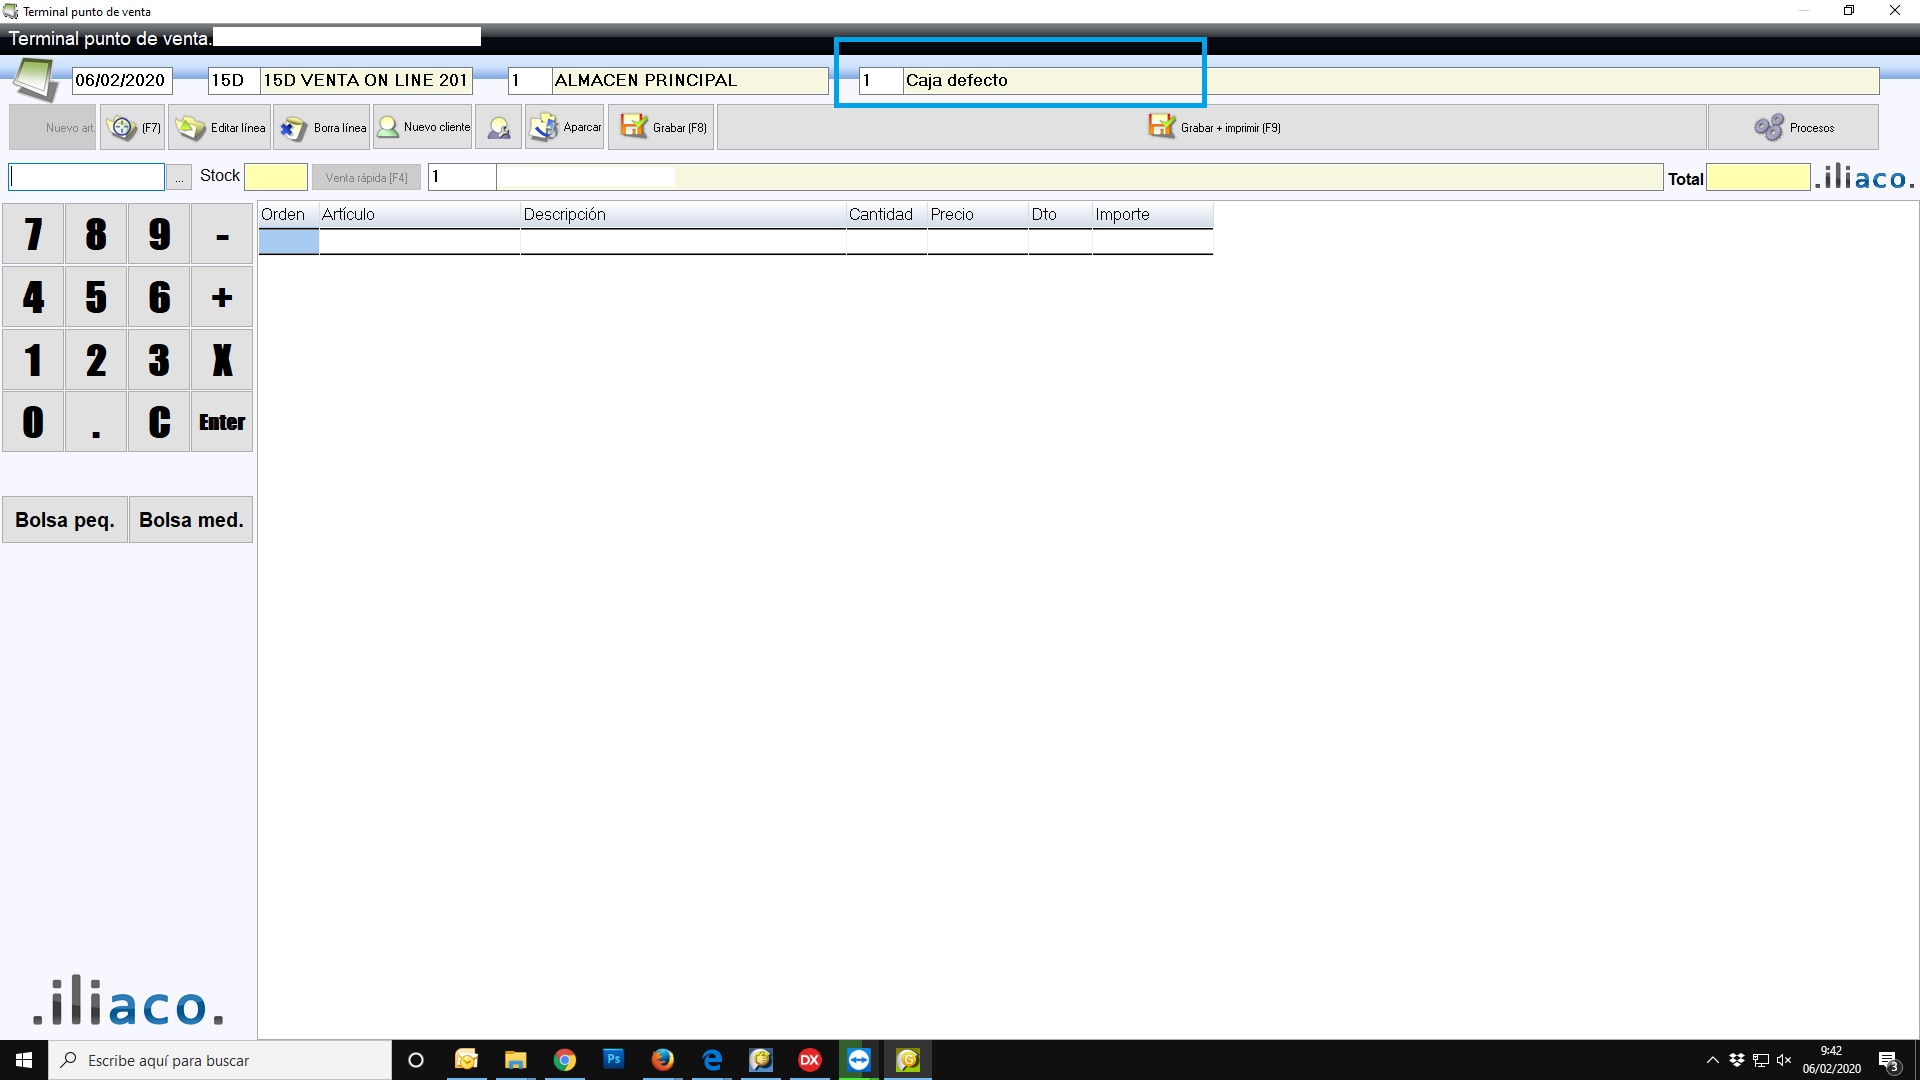Click the F7 search article button
1920x1080 pixels.
coord(132,127)
